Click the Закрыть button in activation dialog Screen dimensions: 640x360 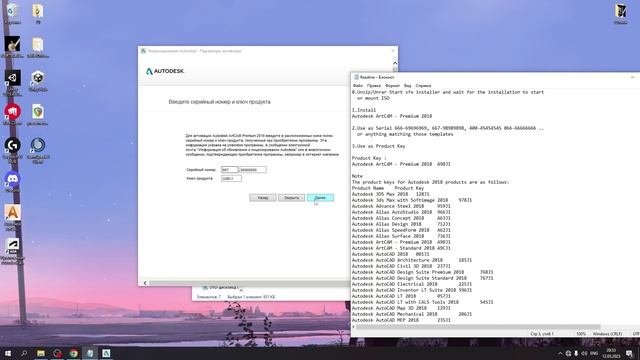pos(291,198)
